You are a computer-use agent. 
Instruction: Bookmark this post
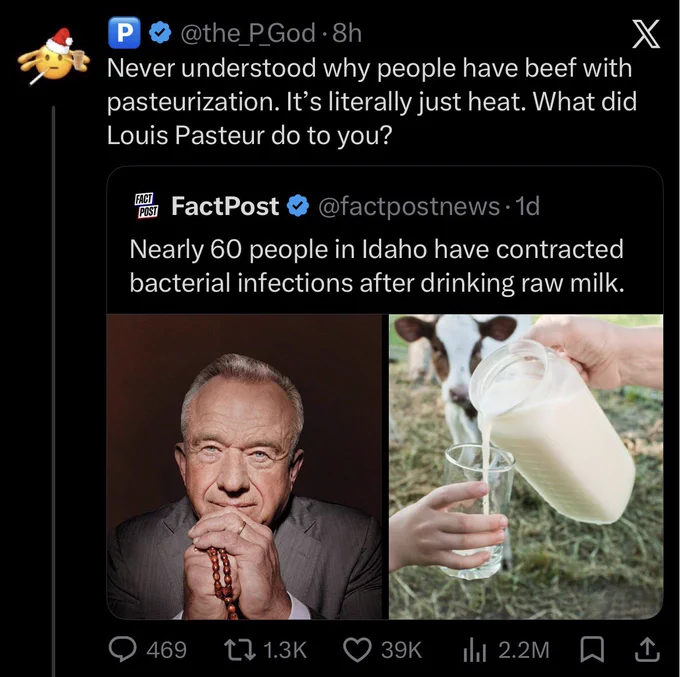coord(592,650)
